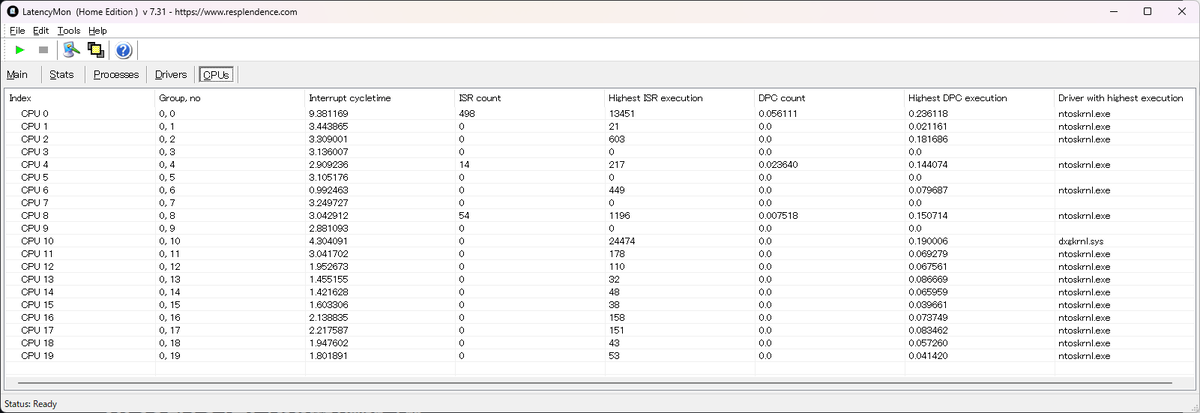Stop the monitor with the gray square icon

43,50
